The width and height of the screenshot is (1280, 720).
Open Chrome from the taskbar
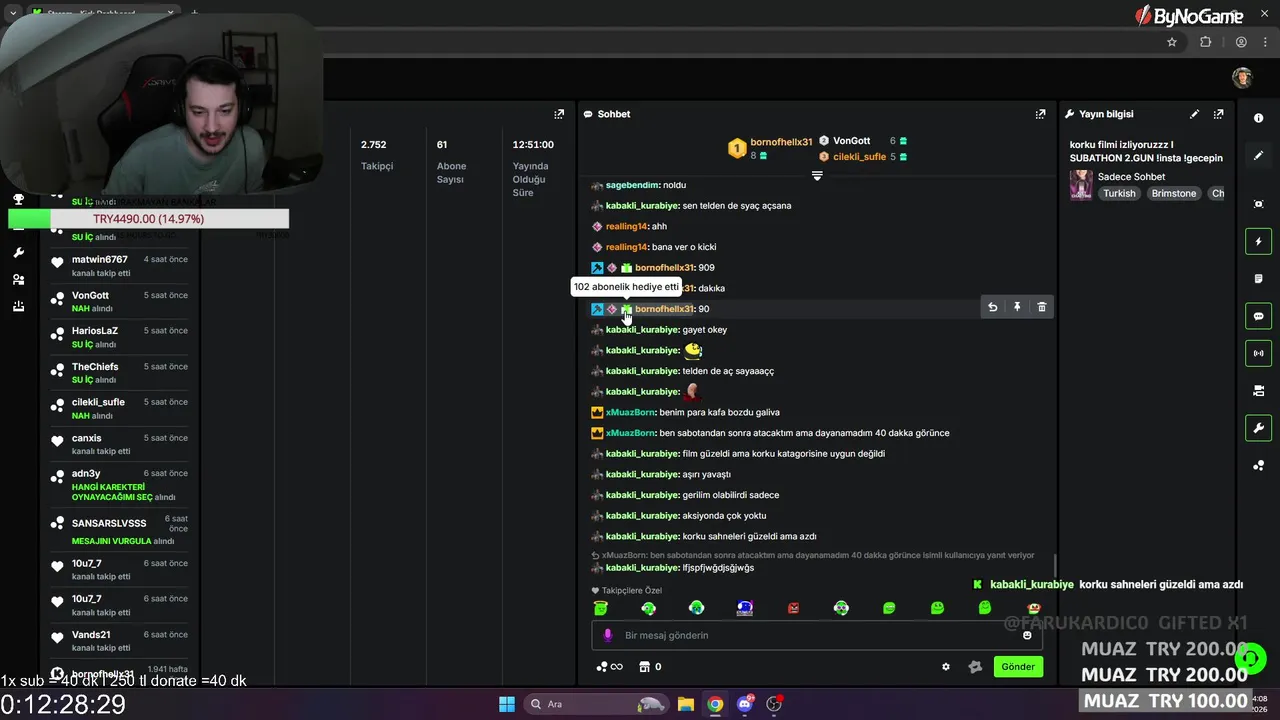tap(715, 704)
